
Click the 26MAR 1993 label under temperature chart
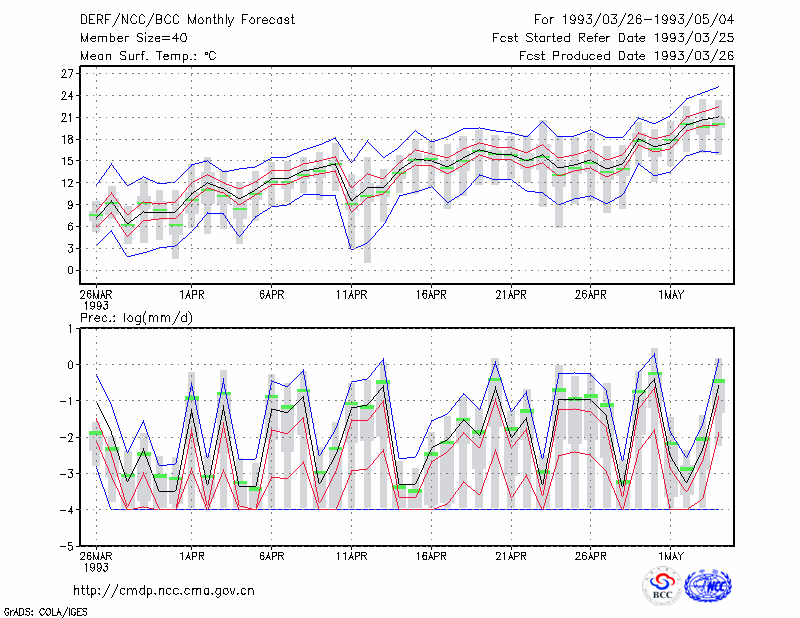[96, 300]
